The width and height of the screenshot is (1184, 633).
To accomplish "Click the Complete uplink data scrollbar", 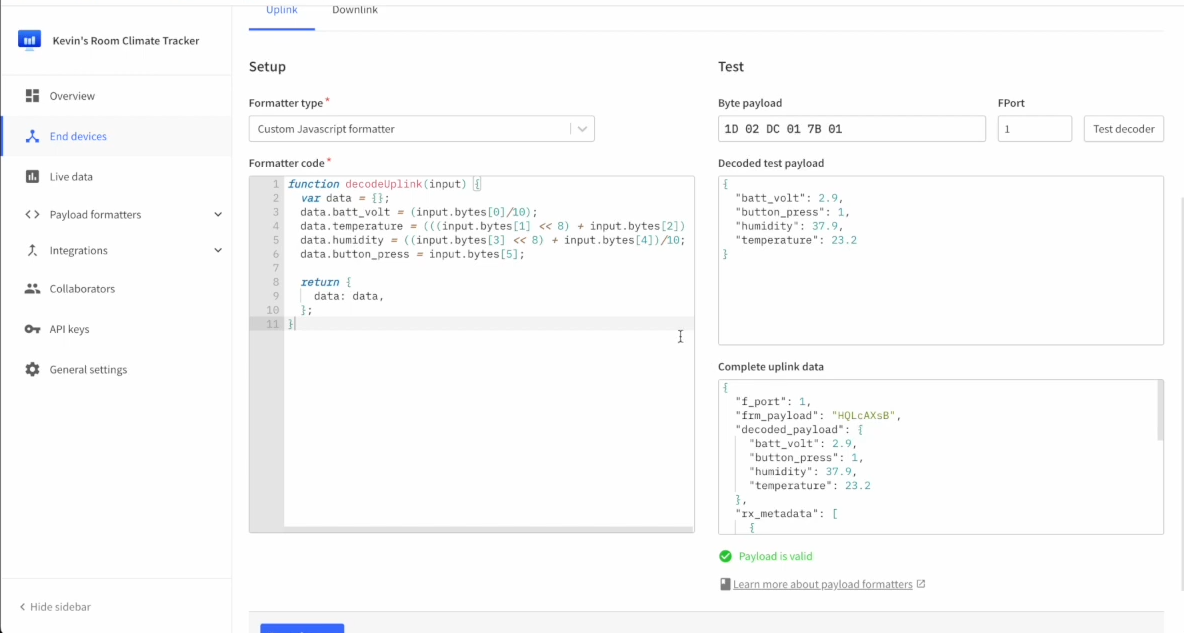I will pos(1159,410).
